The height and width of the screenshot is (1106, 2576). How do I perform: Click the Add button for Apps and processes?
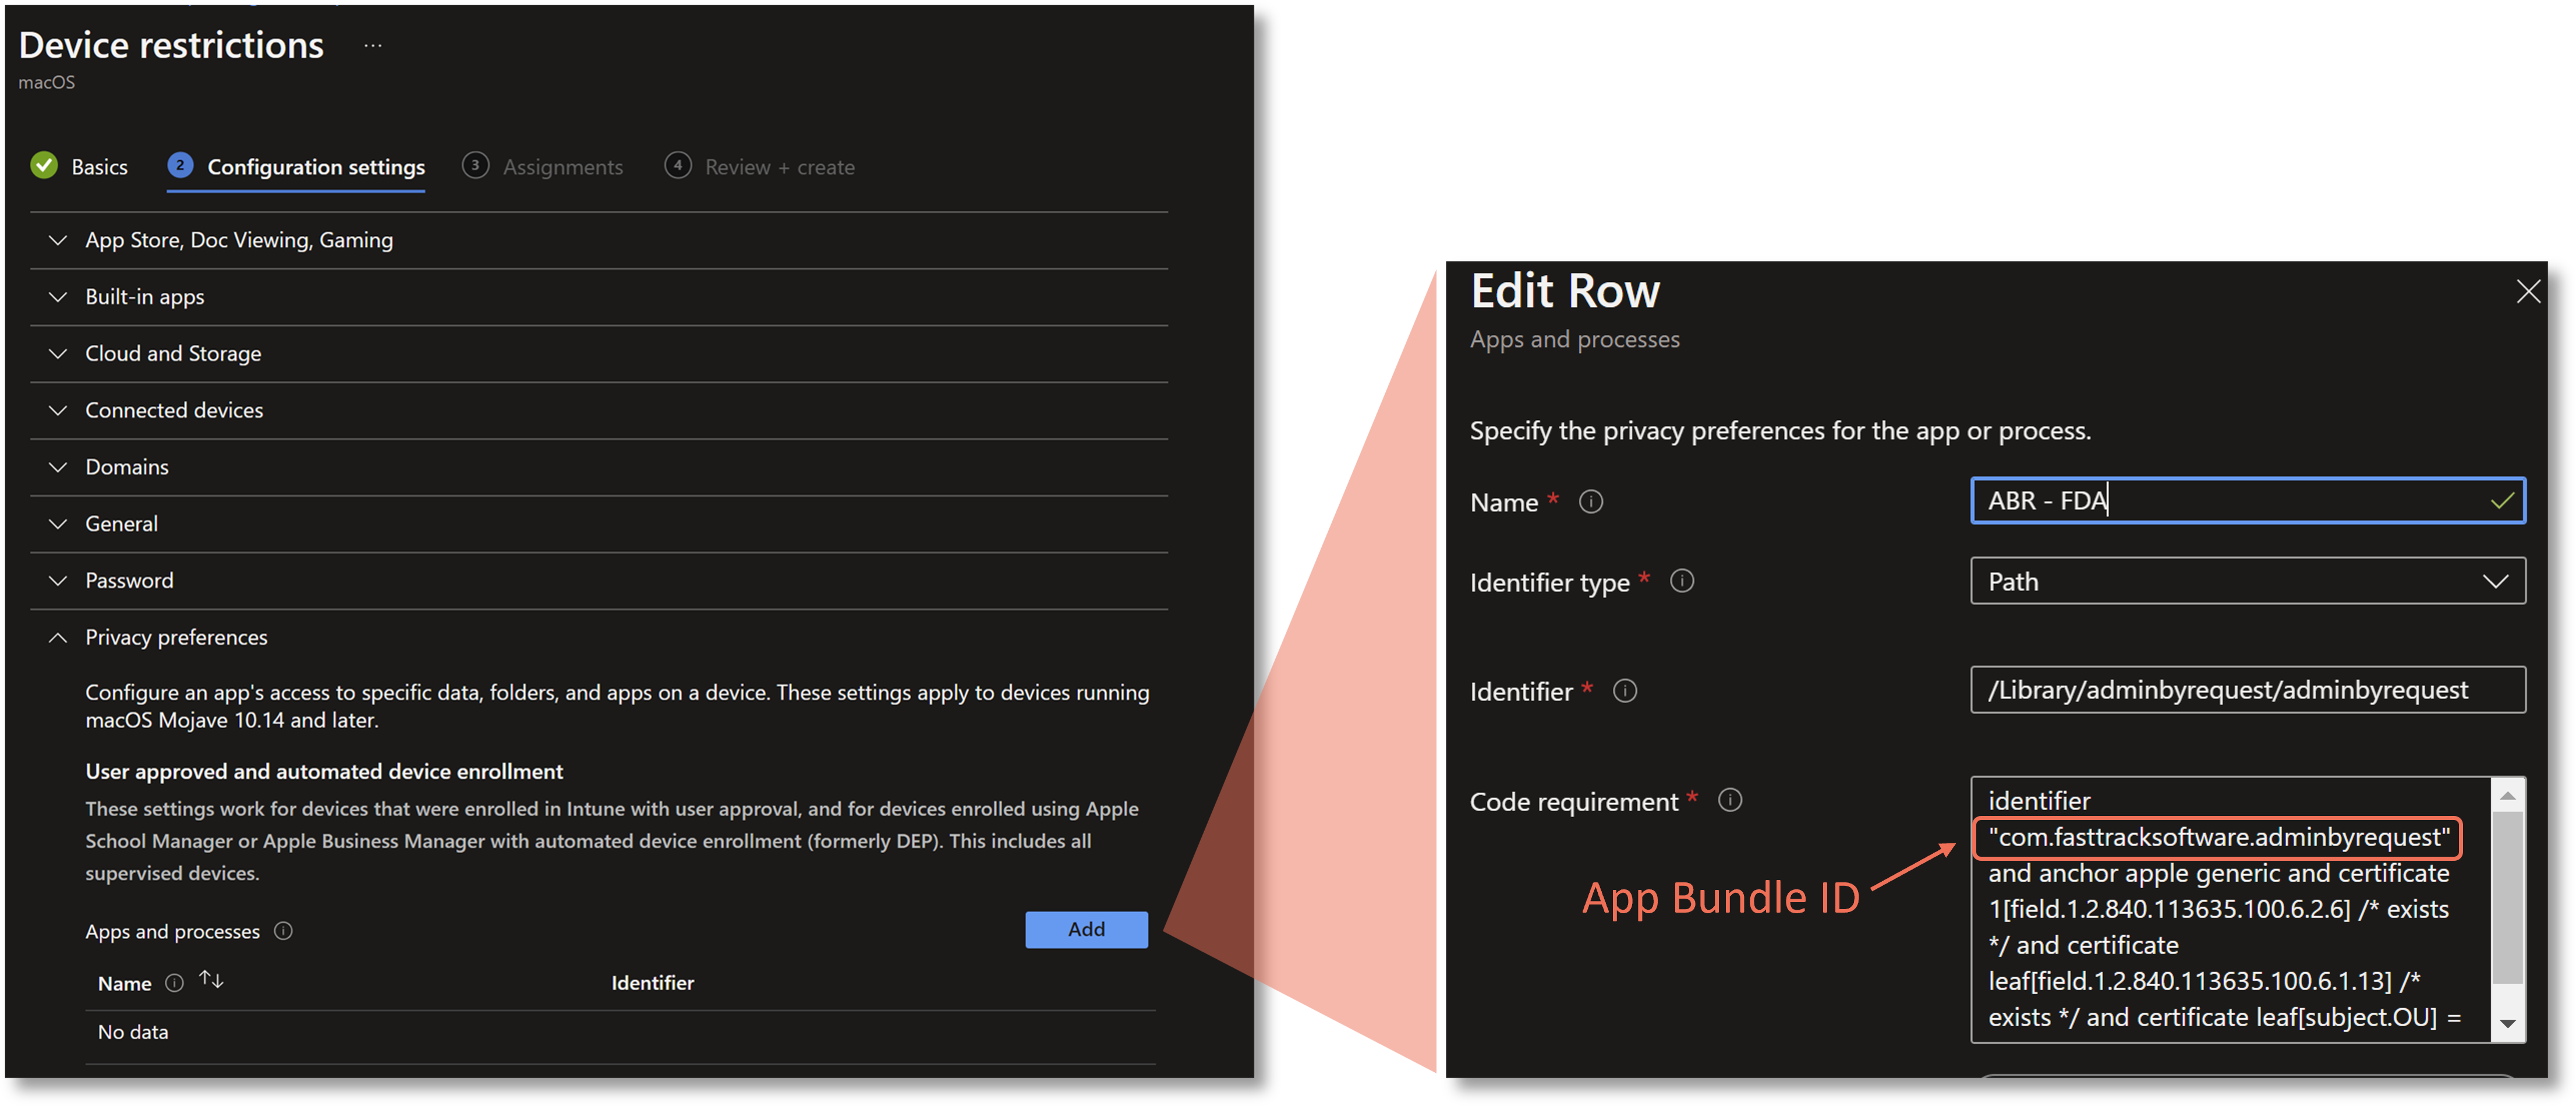[x=1086, y=930]
